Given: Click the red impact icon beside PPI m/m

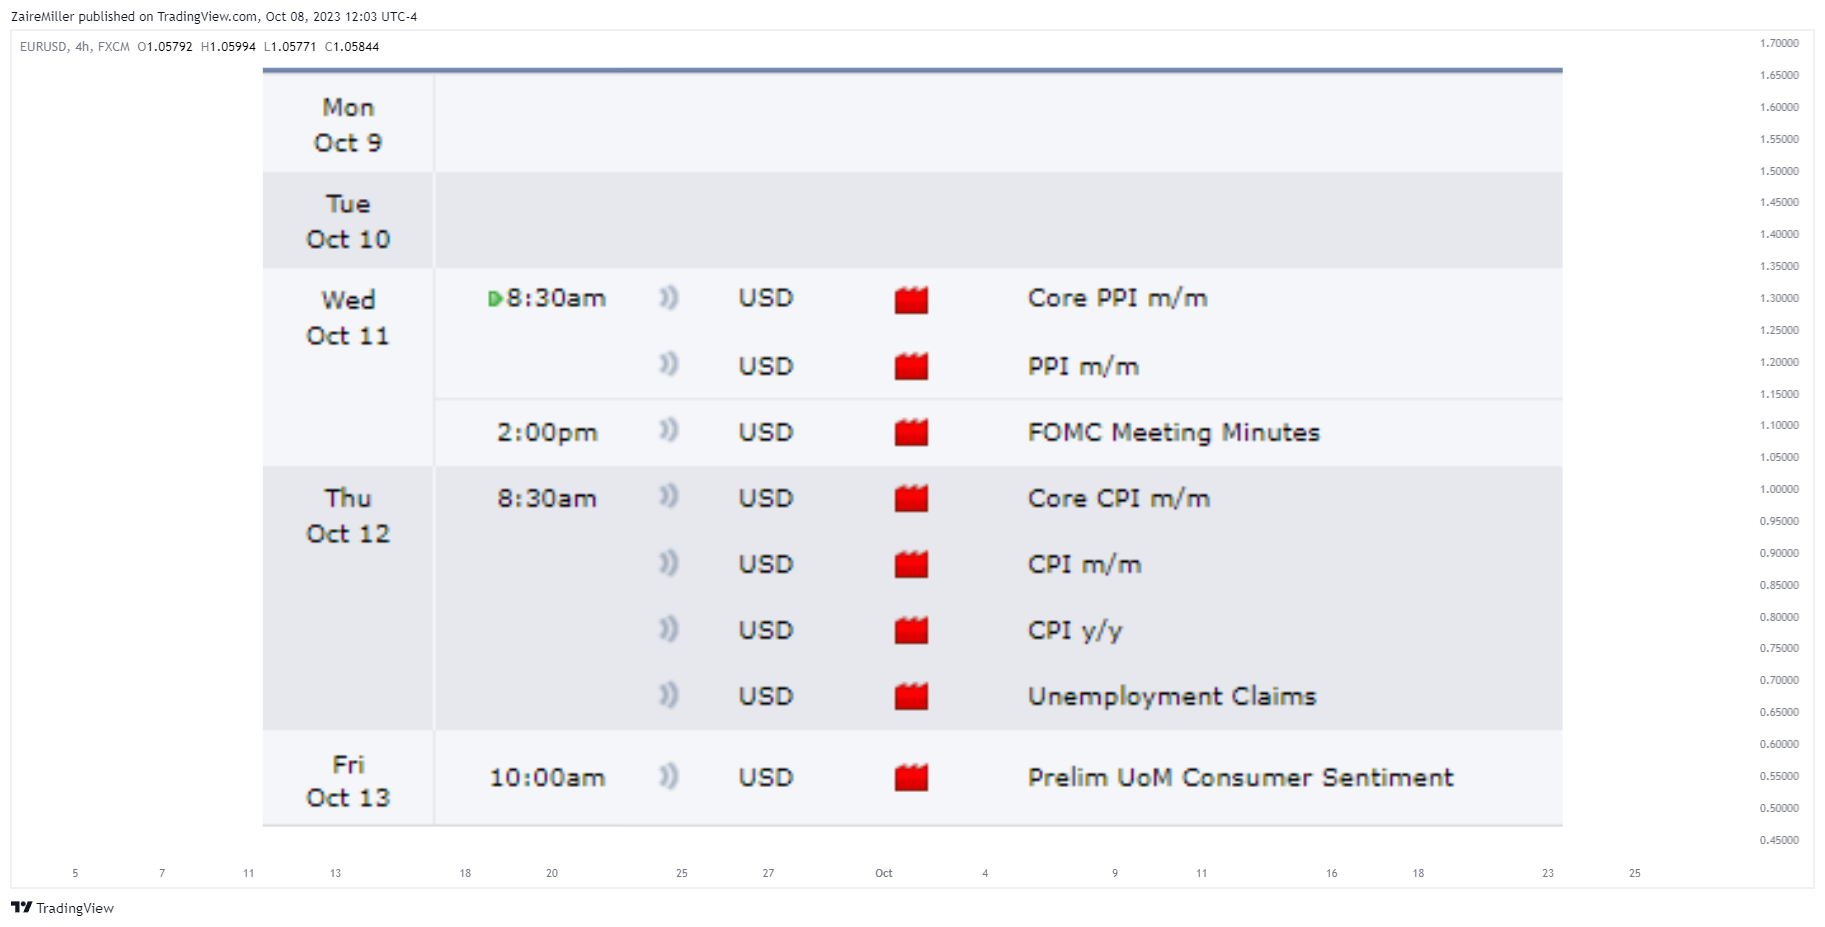Looking at the screenshot, I should pyautogui.click(x=911, y=366).
